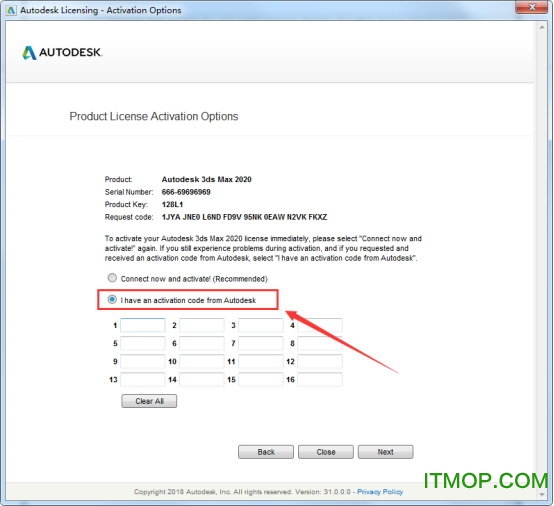Click the Autodesk logo in header
The height and width of the screenshot is (506, 554).
[x=62, y=52]
